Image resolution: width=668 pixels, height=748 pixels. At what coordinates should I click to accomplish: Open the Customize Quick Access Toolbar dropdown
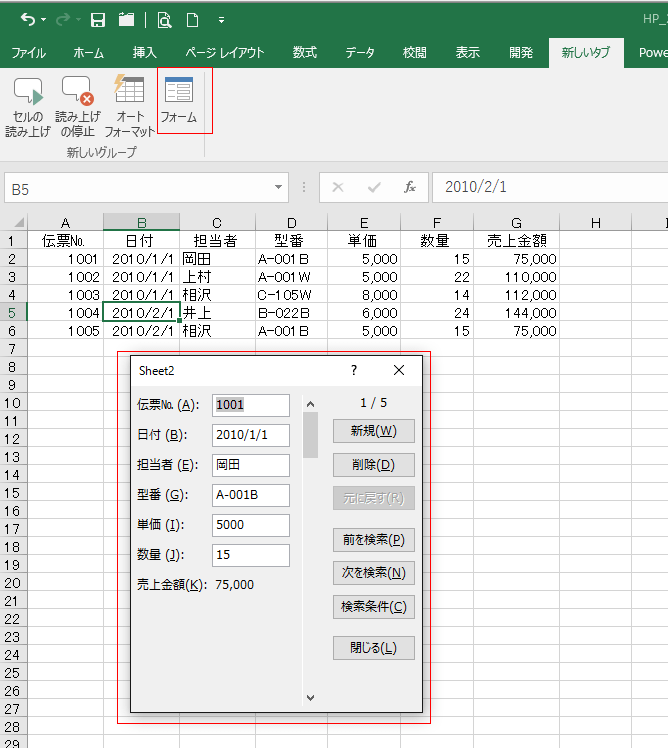coord(220,20)
